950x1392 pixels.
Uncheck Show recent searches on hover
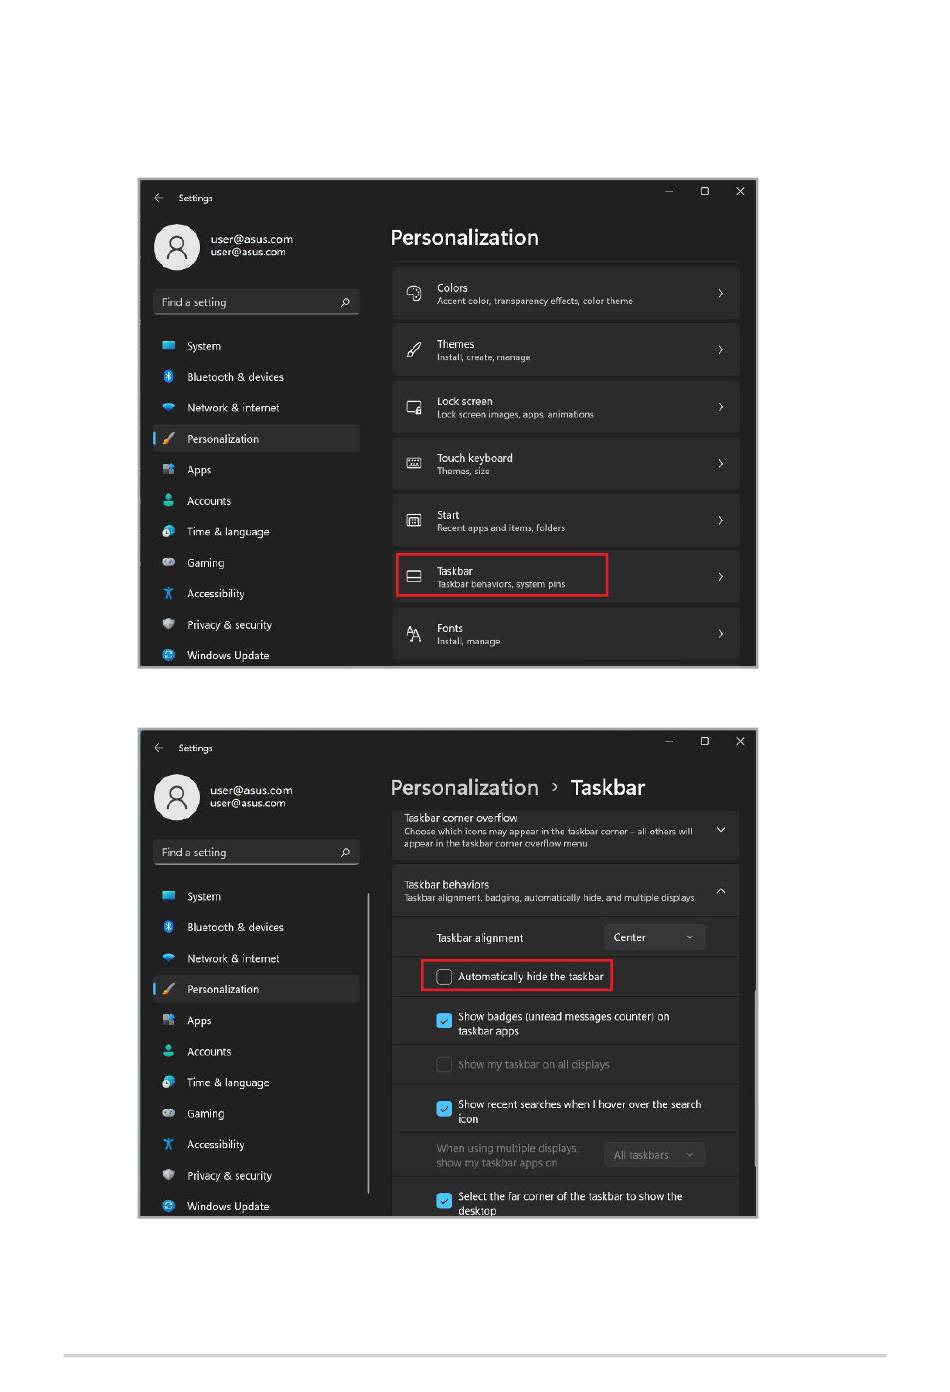pyautogui.click(x=444, y=1109)
